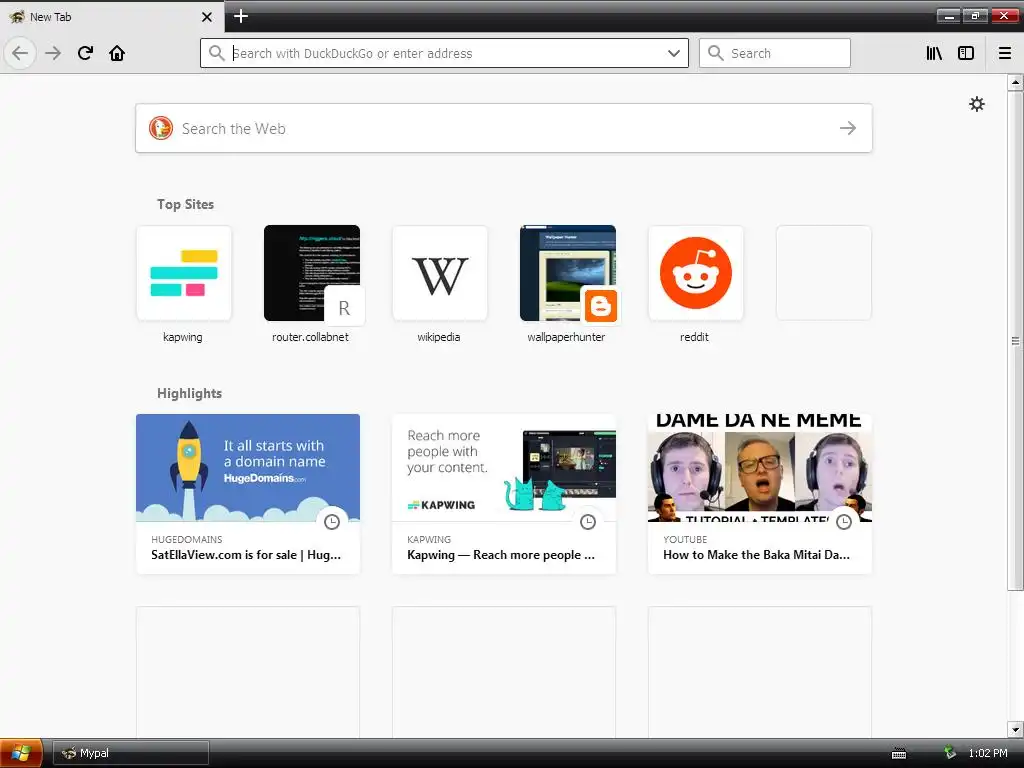The height and width of the screenshot is (768, 1024).
Task: Submit the web search with the arrow button
Action: [x=848, y=128]
